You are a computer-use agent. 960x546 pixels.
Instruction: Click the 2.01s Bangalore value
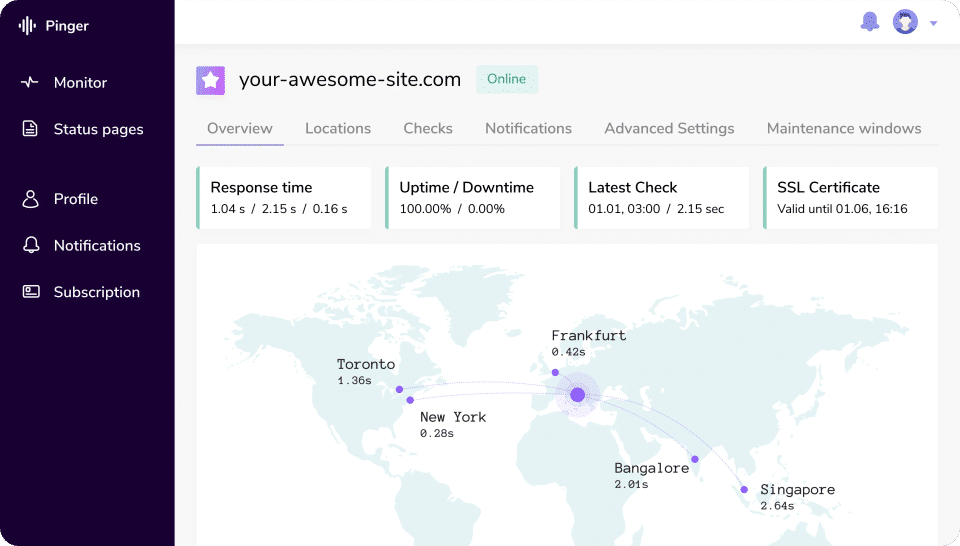(x=631, y=484)
